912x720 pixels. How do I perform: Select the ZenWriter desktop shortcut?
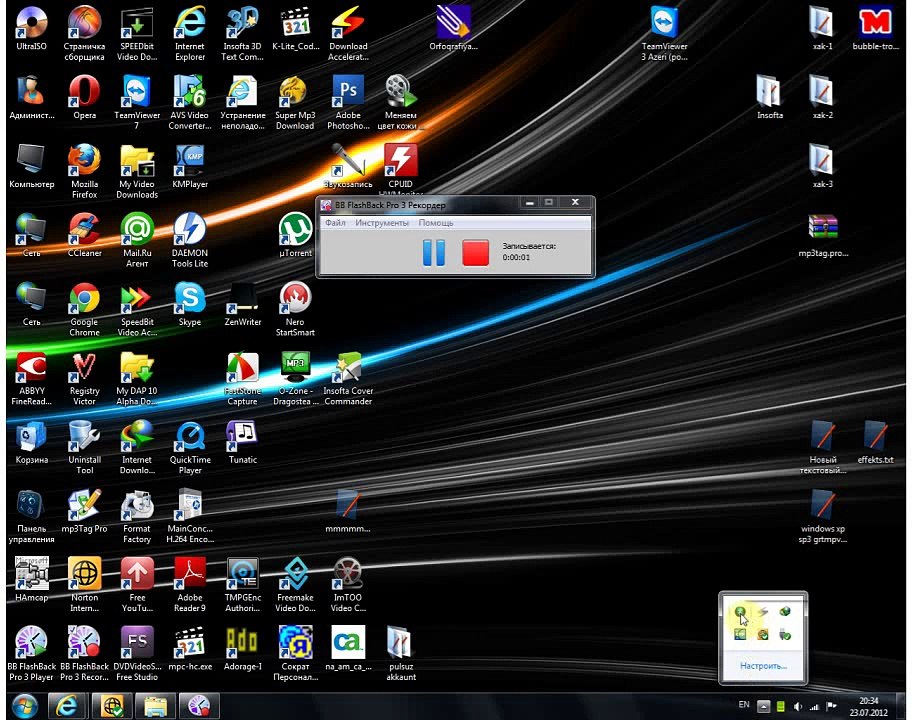pos(243,304)
